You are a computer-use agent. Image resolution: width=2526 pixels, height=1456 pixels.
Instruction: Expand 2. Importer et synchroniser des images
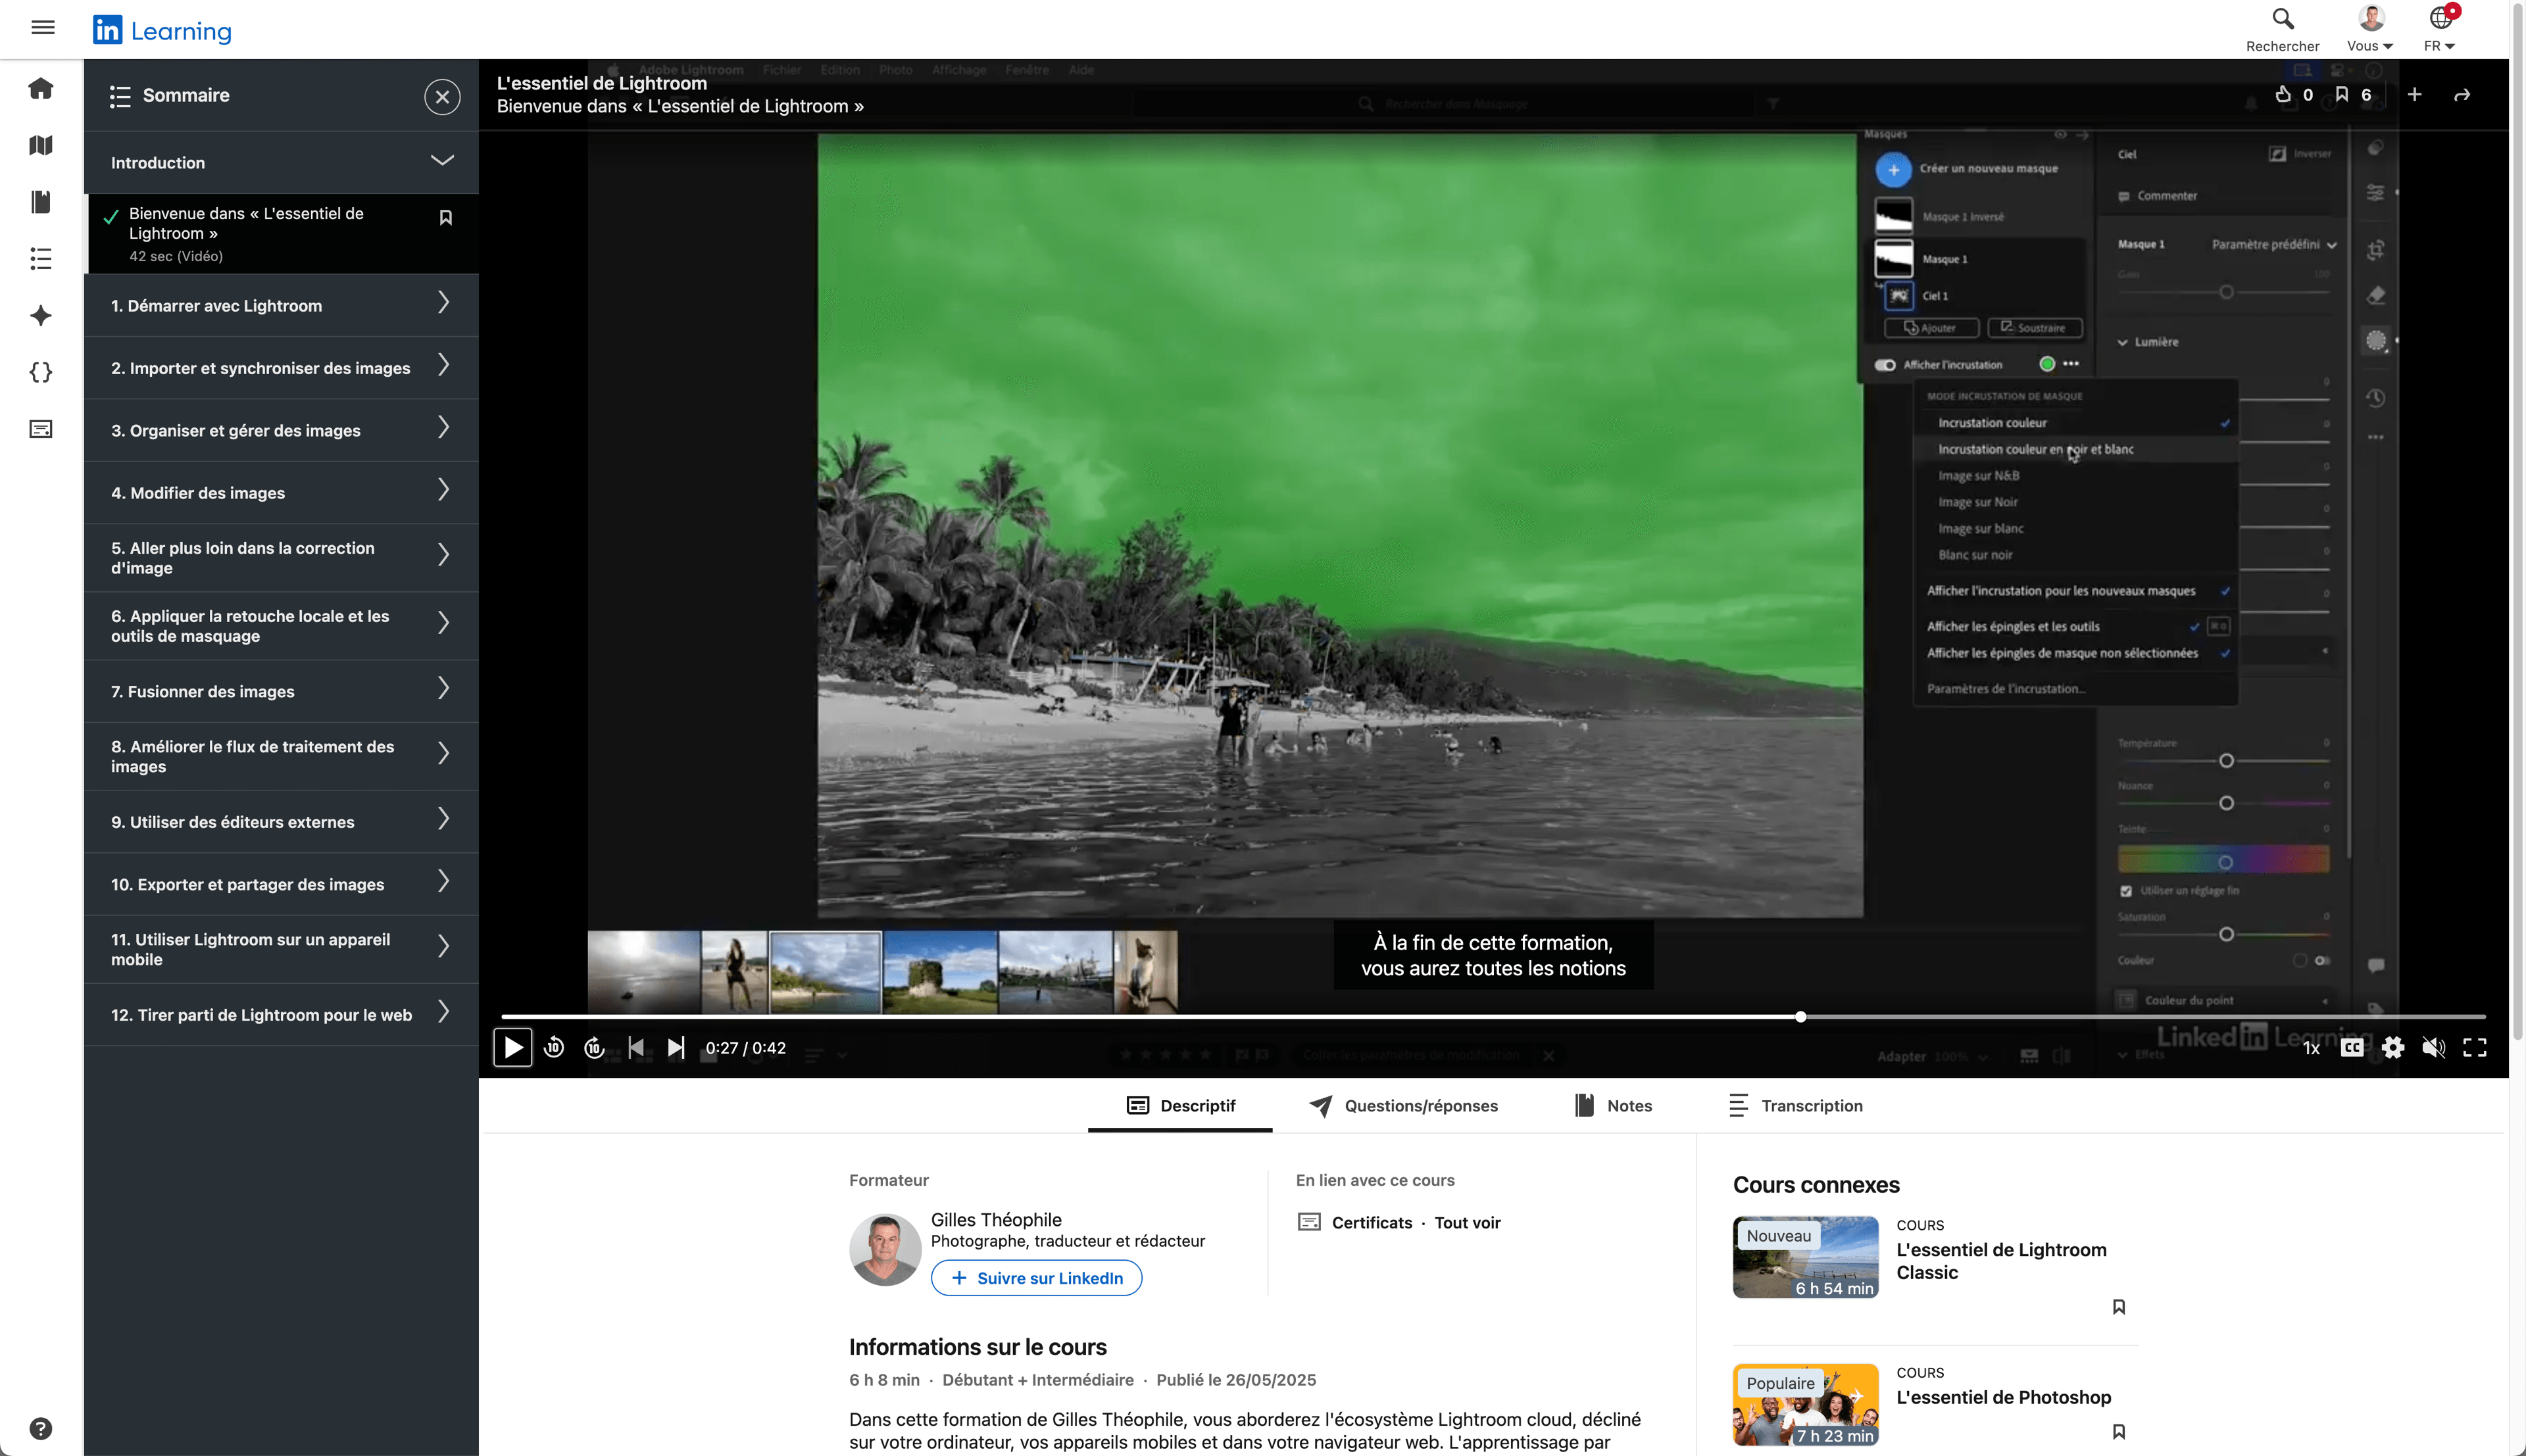coord(281,368)
